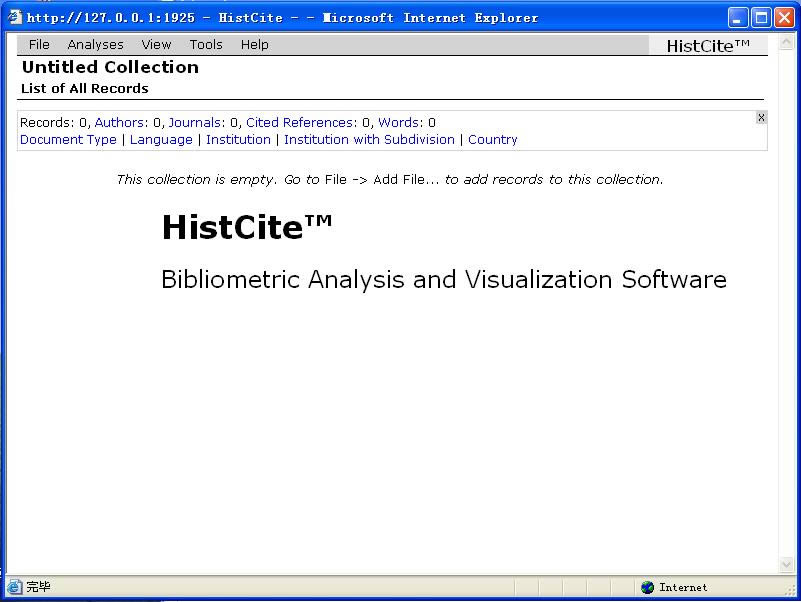Viewport: 801px width, 602px height.
Task: Close the Internet Explorer window
Action: [784, 18]
